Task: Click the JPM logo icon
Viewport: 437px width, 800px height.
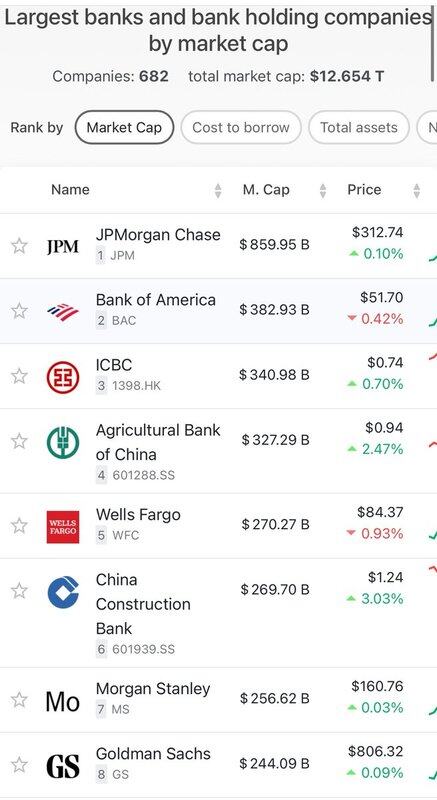Action: point(63,246)
